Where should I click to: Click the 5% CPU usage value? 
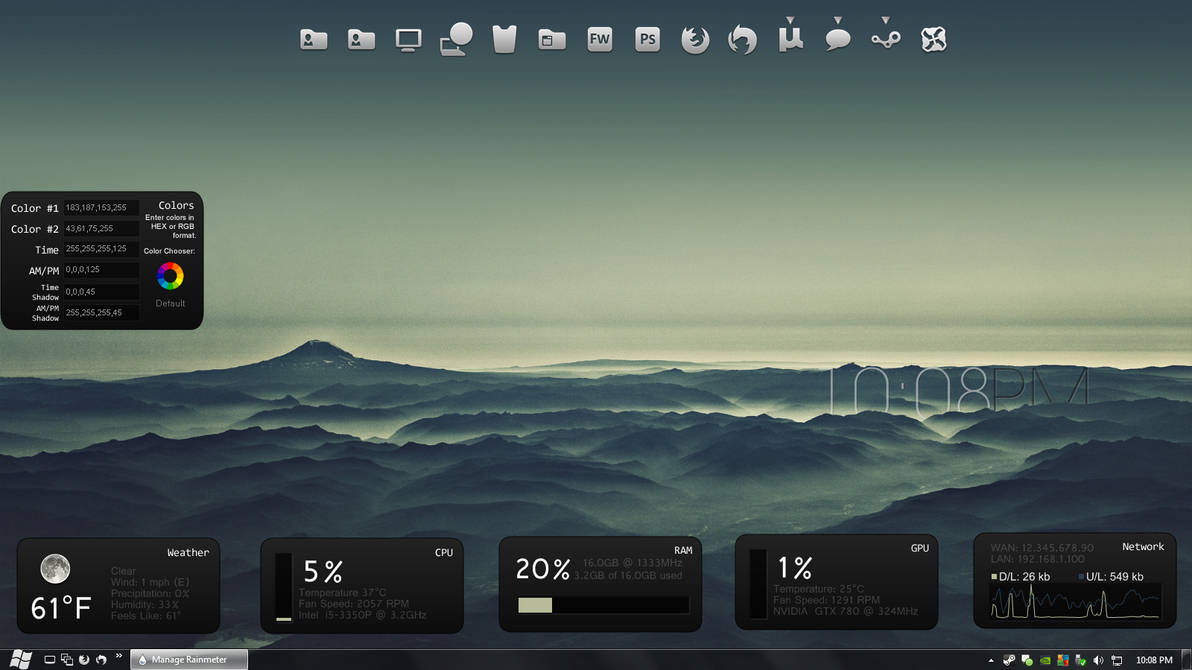323,571
